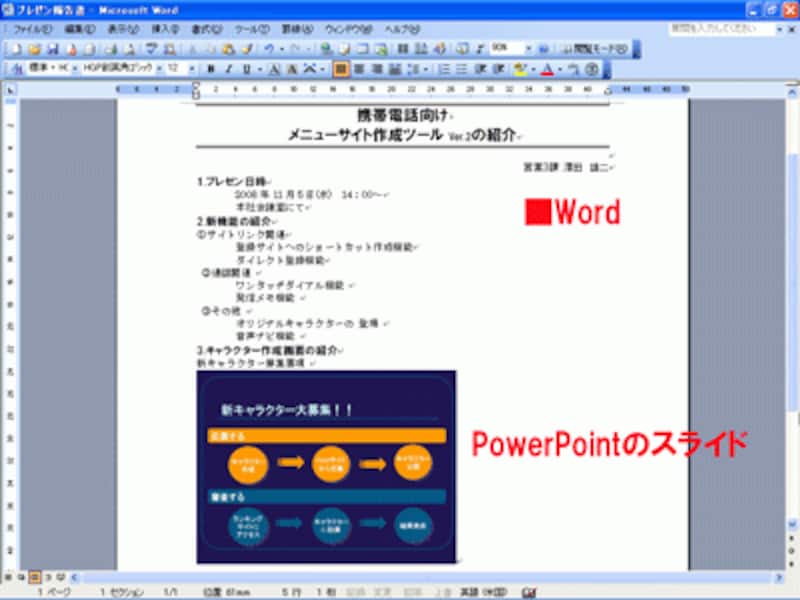This screenshot has height=600, width=800.
Task: Open the Styles and Formatting pane icon
Action: [17, 69]
